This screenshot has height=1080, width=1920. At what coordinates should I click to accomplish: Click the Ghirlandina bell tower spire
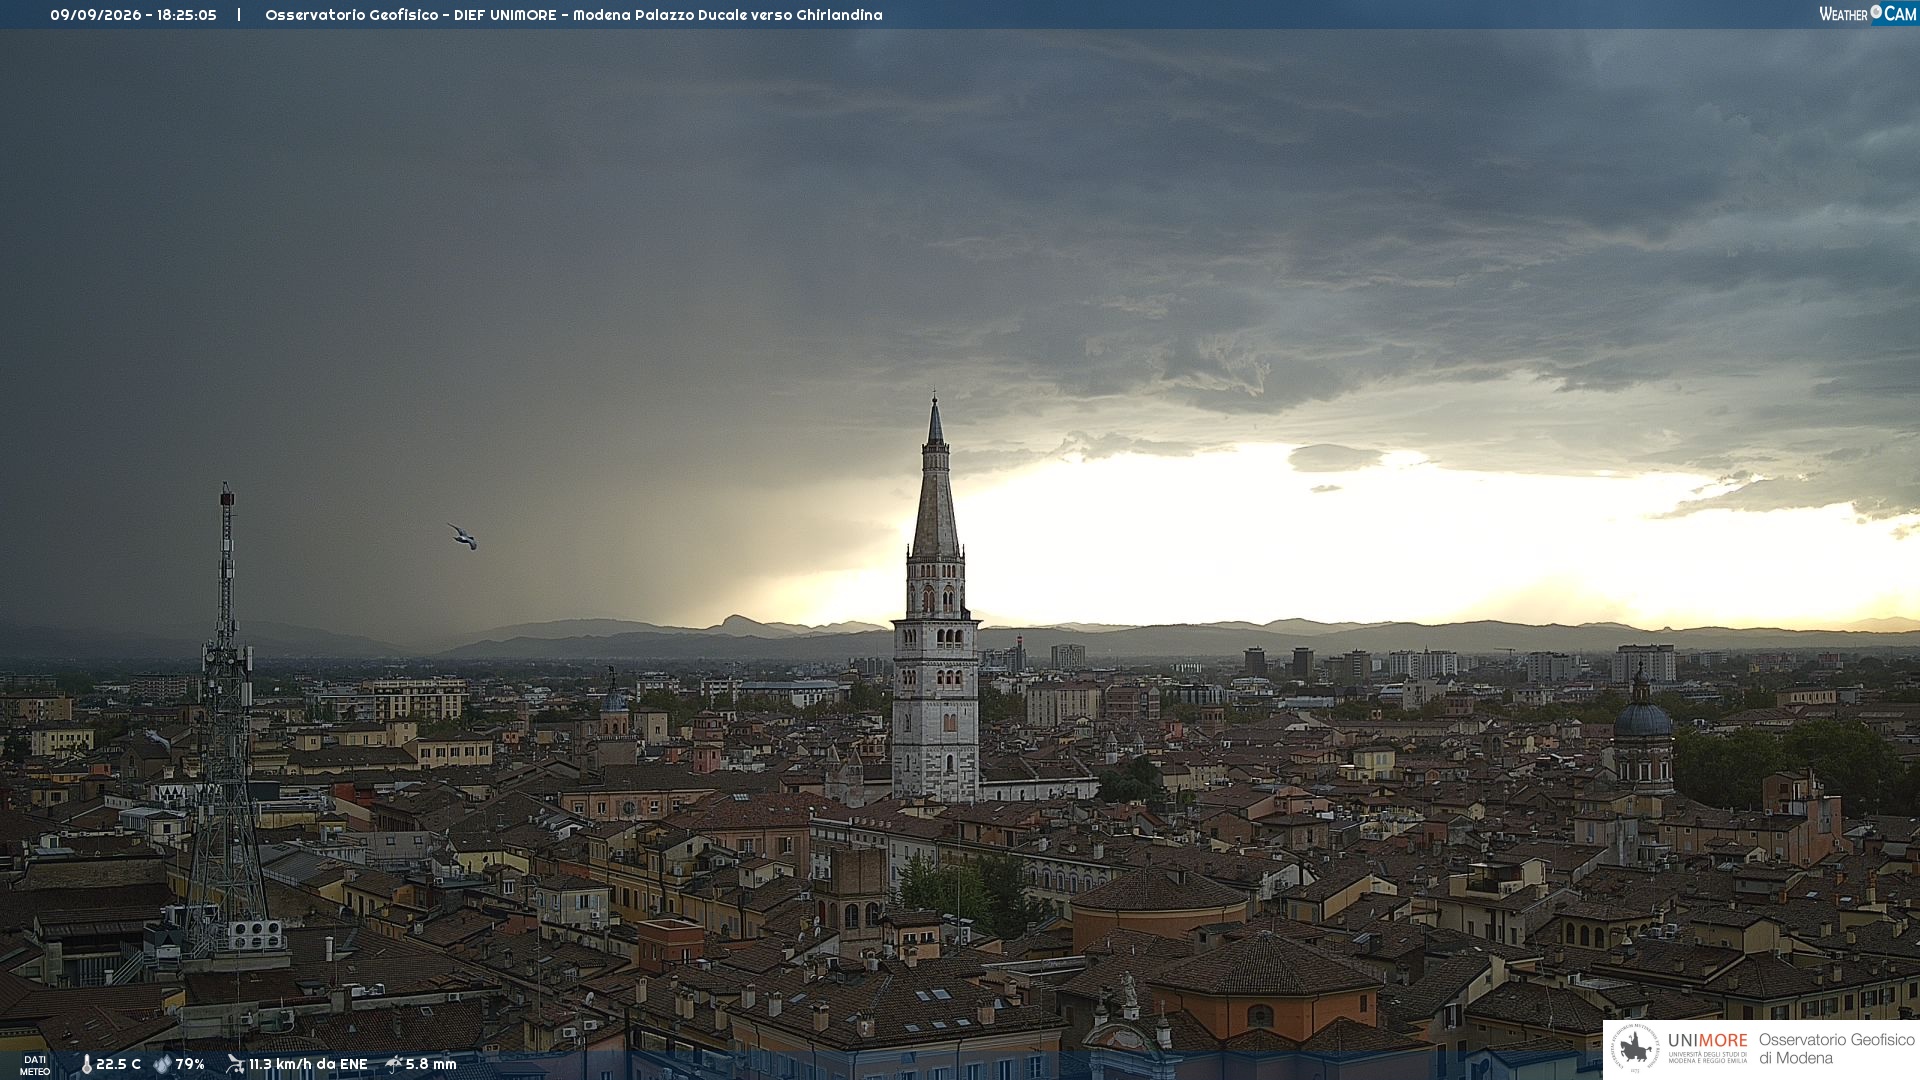point(935,480)
